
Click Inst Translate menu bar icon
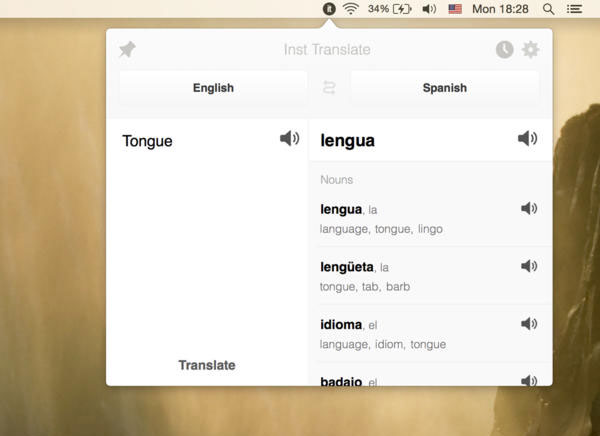(x=329, y=8)
